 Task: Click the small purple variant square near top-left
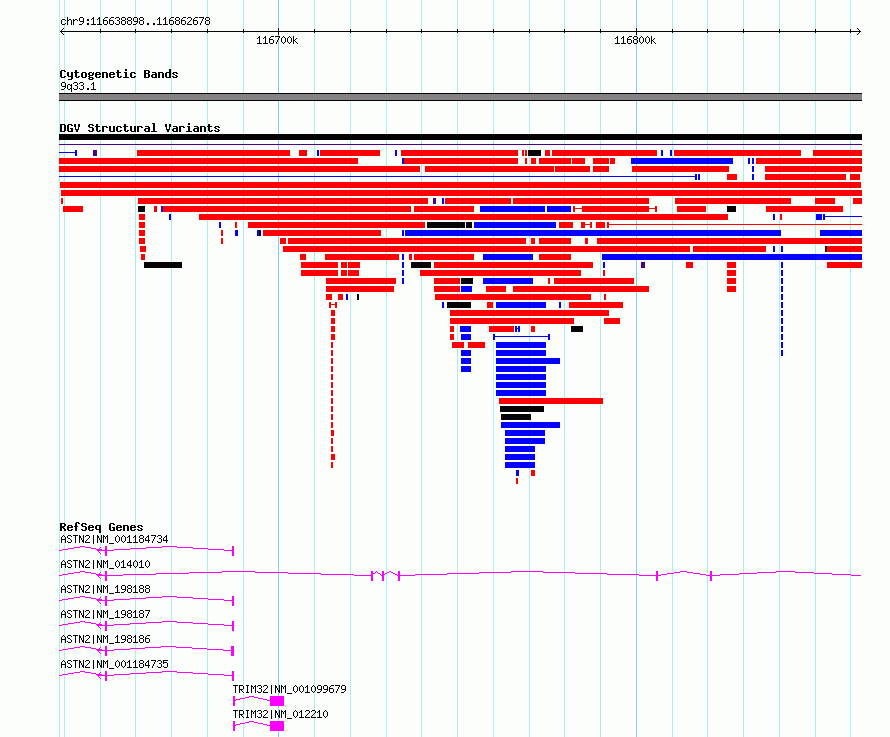click(x=95, y=153)
